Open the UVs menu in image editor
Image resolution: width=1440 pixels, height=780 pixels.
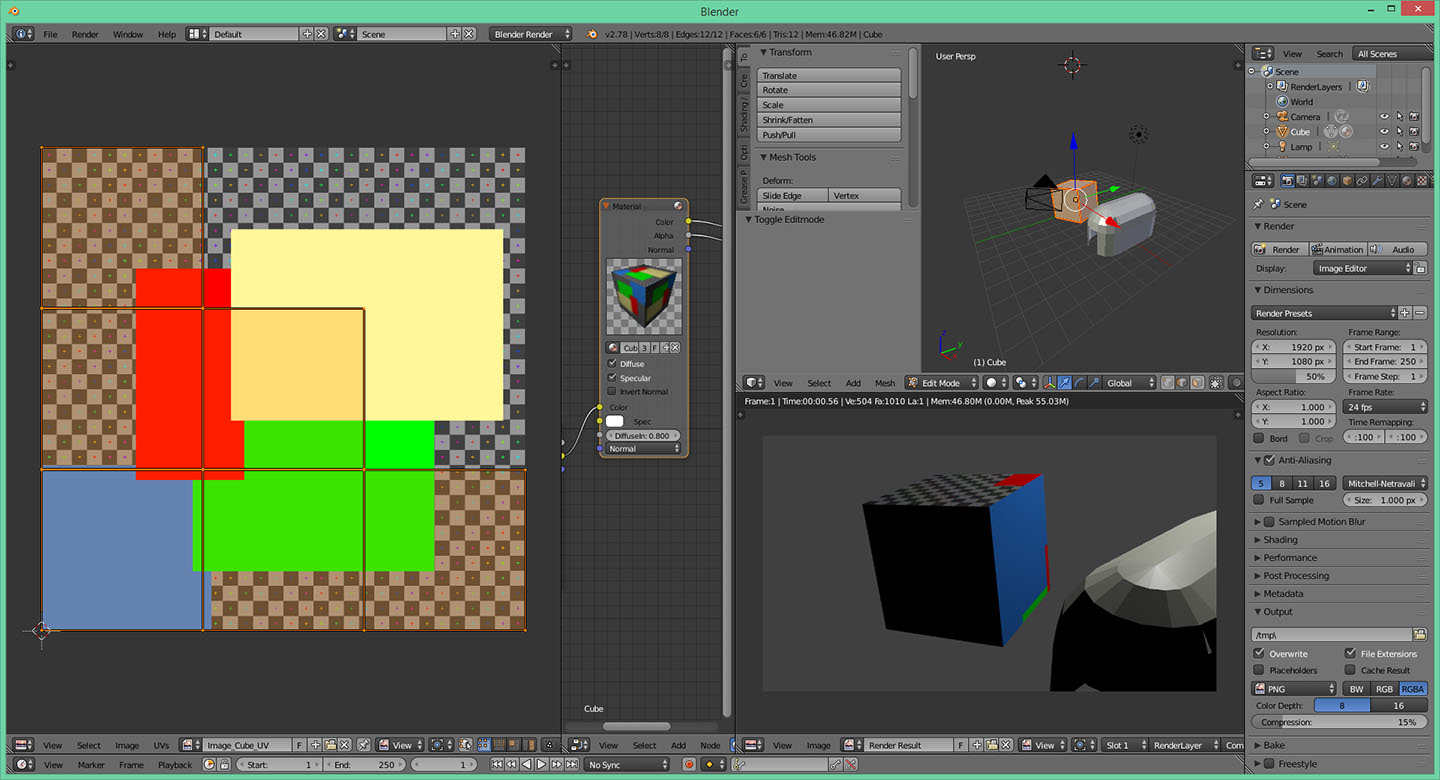pyautogui.click(x=161, y=745)
